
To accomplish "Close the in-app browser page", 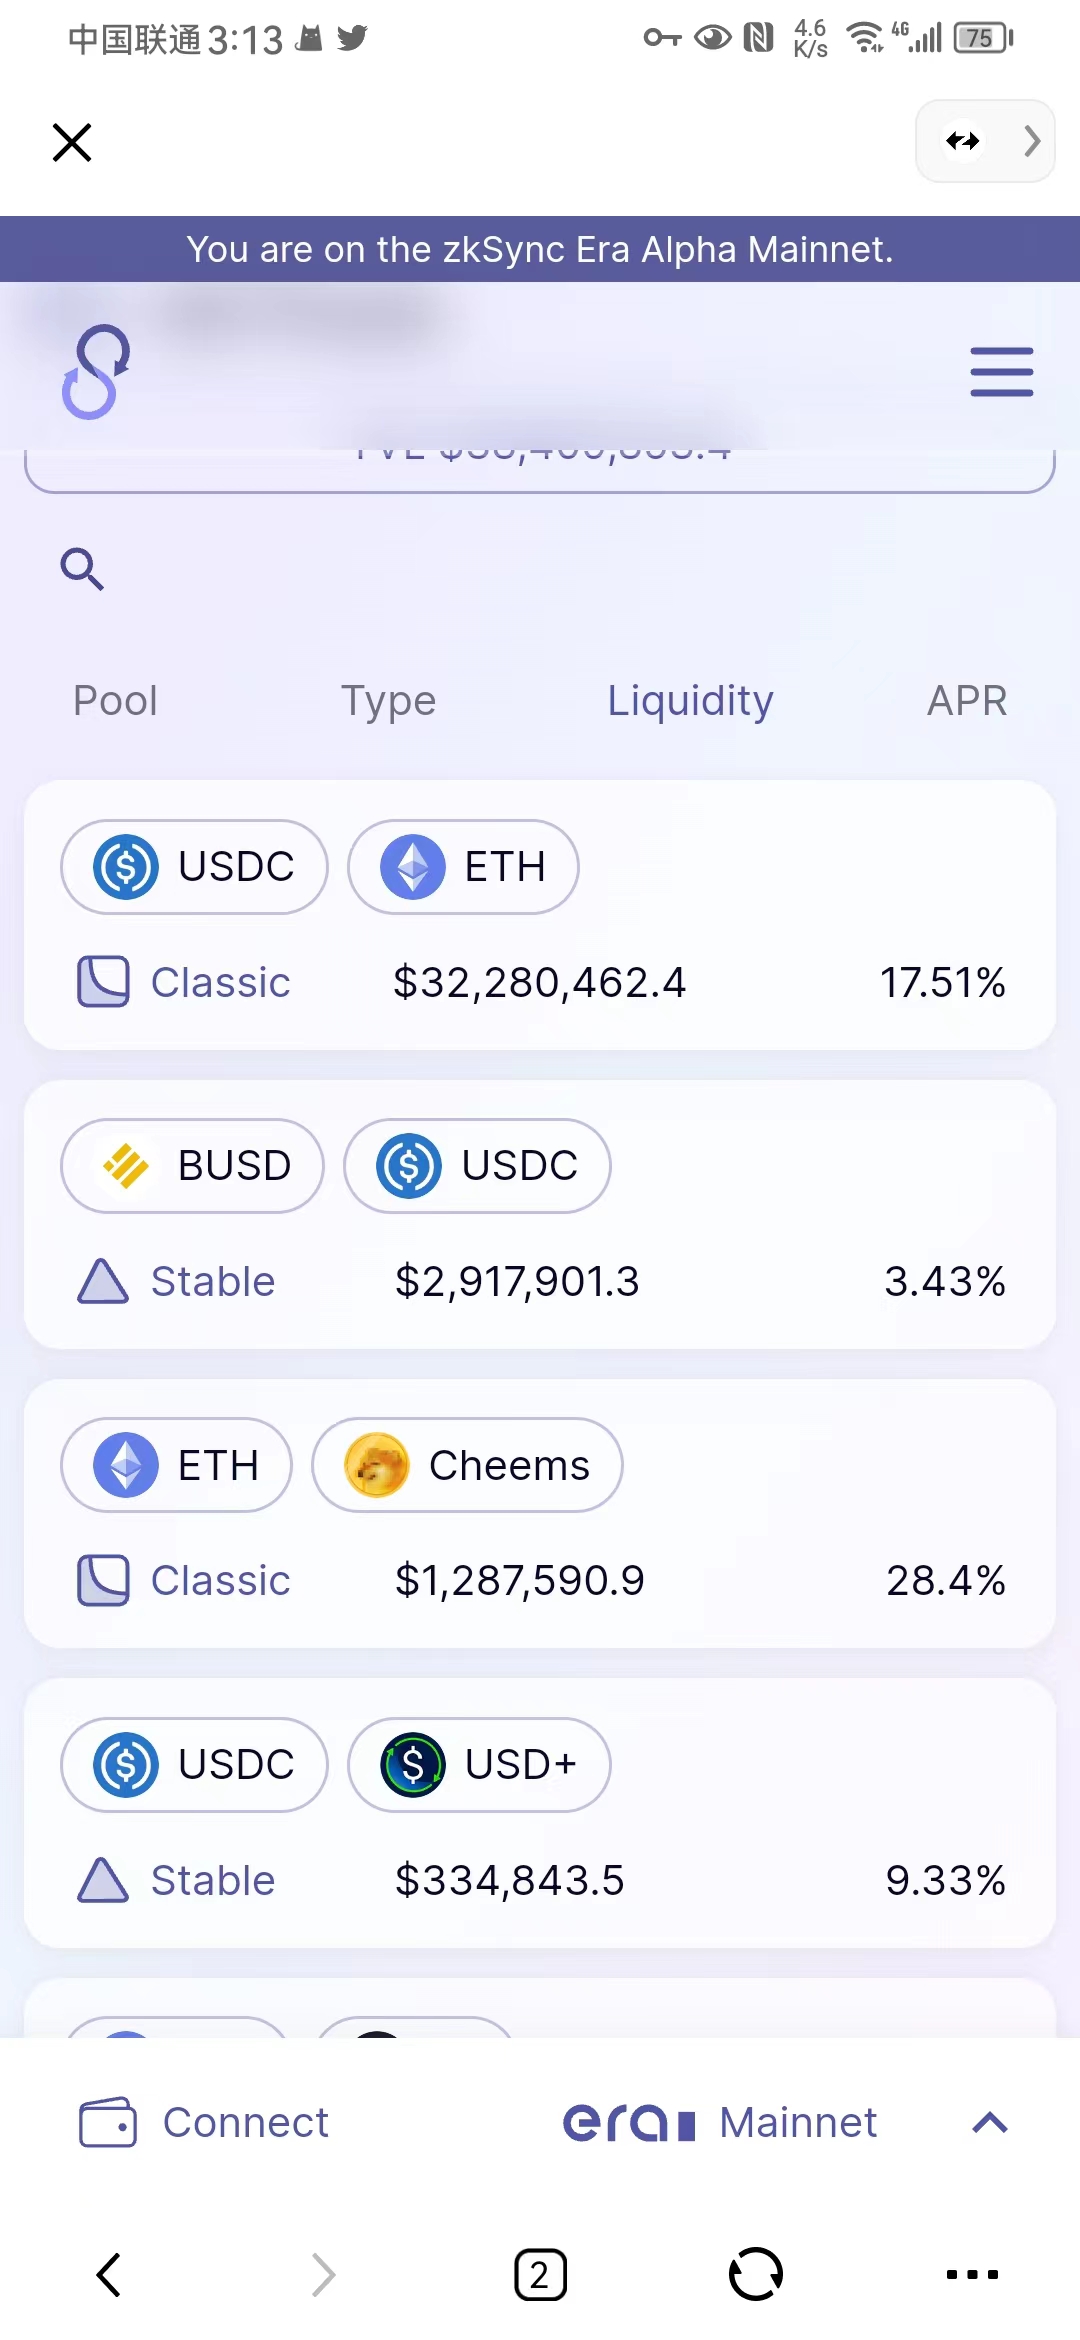I will (x=72, y=142).
